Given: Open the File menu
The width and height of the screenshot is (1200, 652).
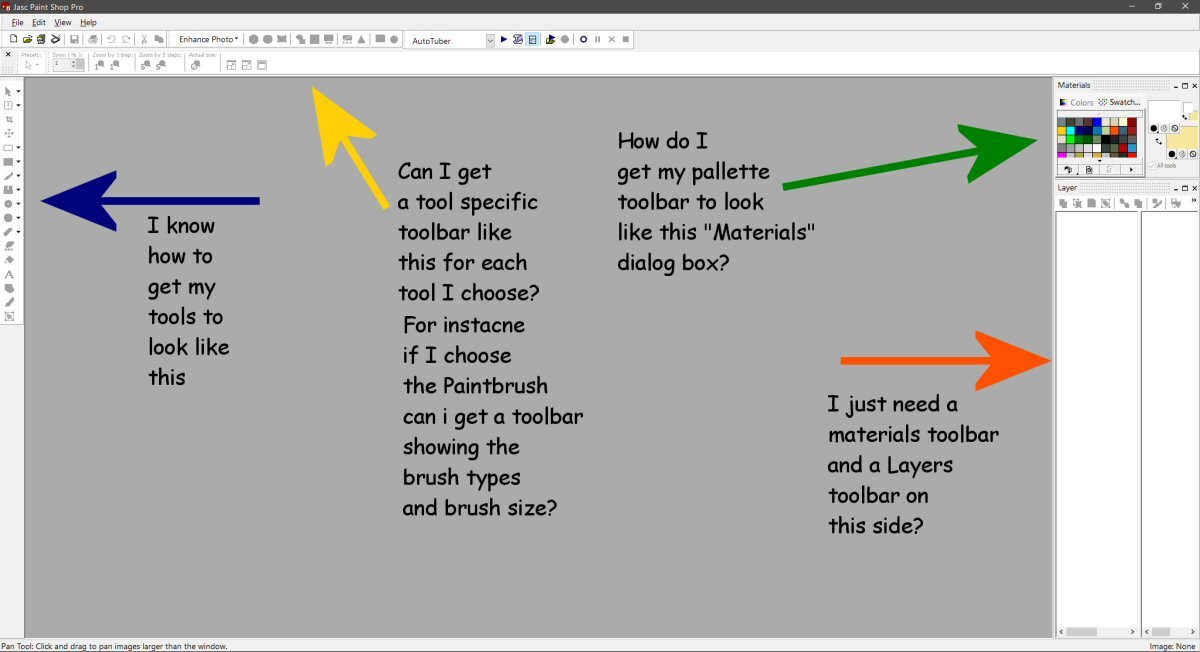Looking at the screenshot, I should (x=17, y=22).
